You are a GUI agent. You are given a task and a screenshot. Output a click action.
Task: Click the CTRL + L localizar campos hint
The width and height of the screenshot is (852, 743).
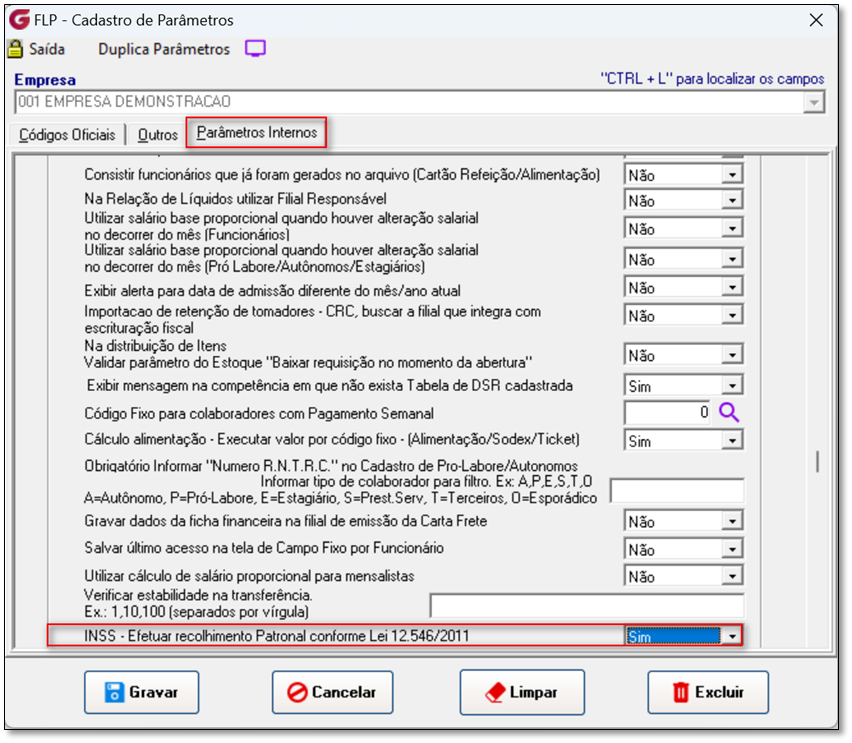pyautogui.click(x=712, y=79)
